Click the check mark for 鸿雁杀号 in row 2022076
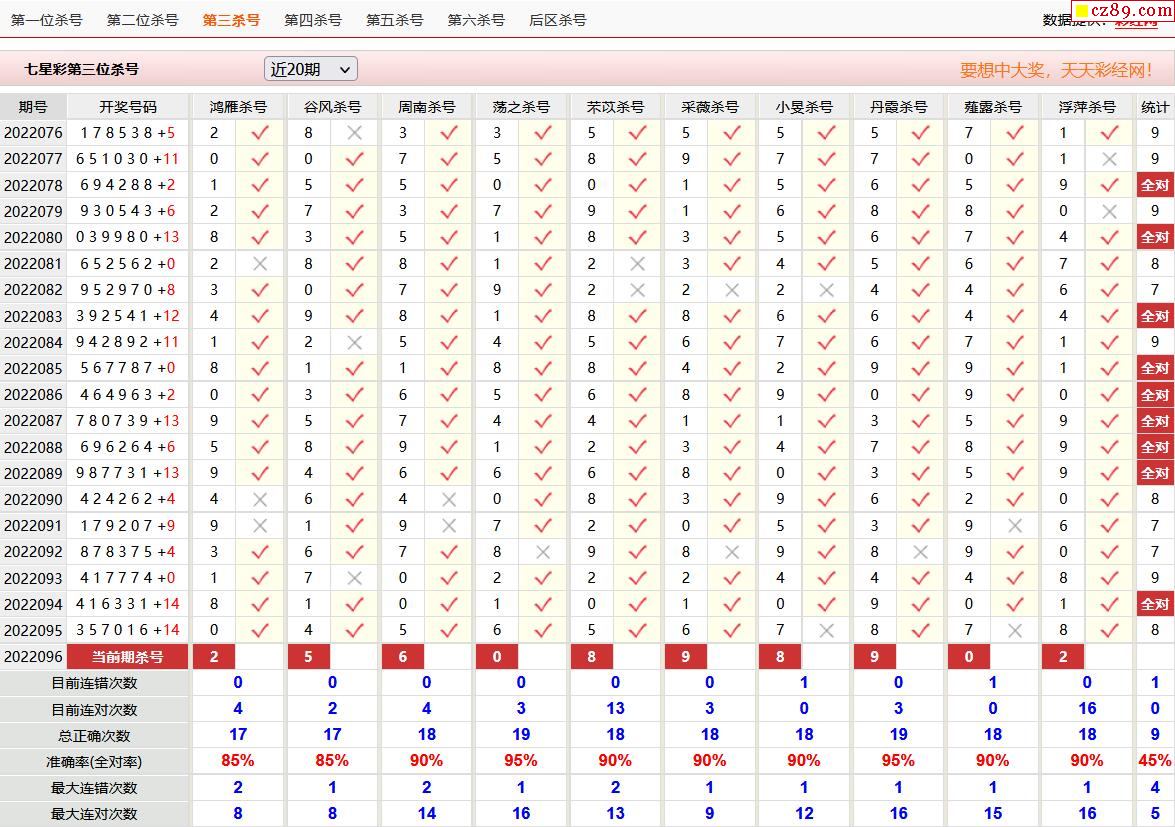 point(260,133)
